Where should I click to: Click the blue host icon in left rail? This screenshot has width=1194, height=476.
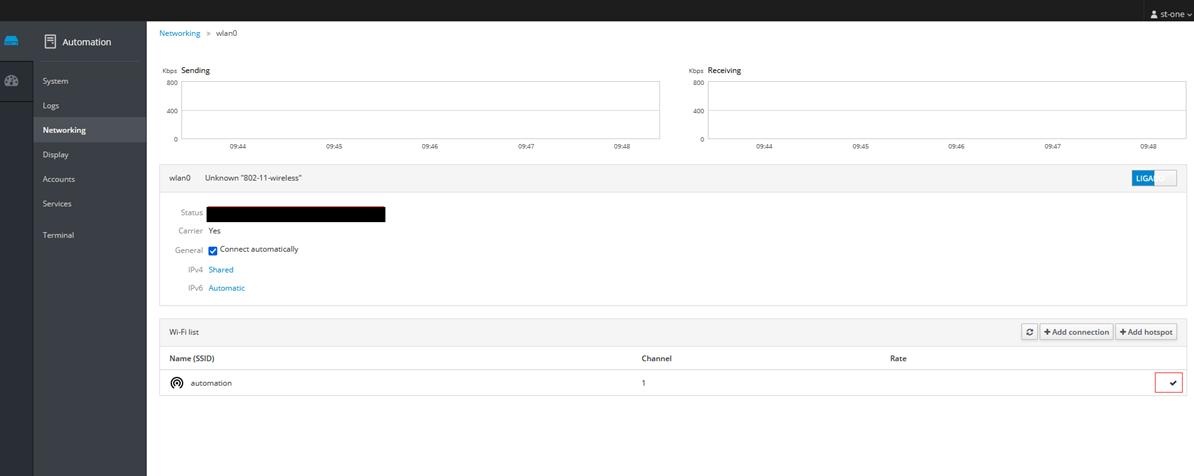pyautogui.click(x=12, y=41)
